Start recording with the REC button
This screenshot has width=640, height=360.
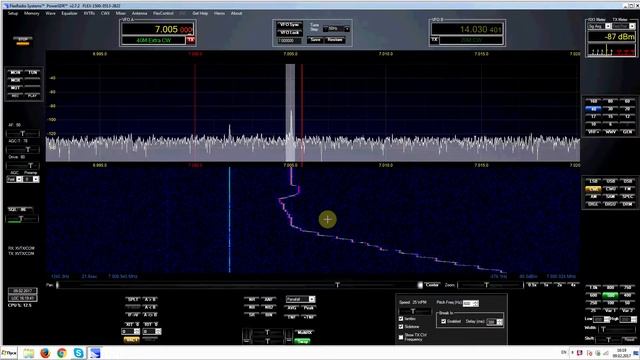pos(16,96)
